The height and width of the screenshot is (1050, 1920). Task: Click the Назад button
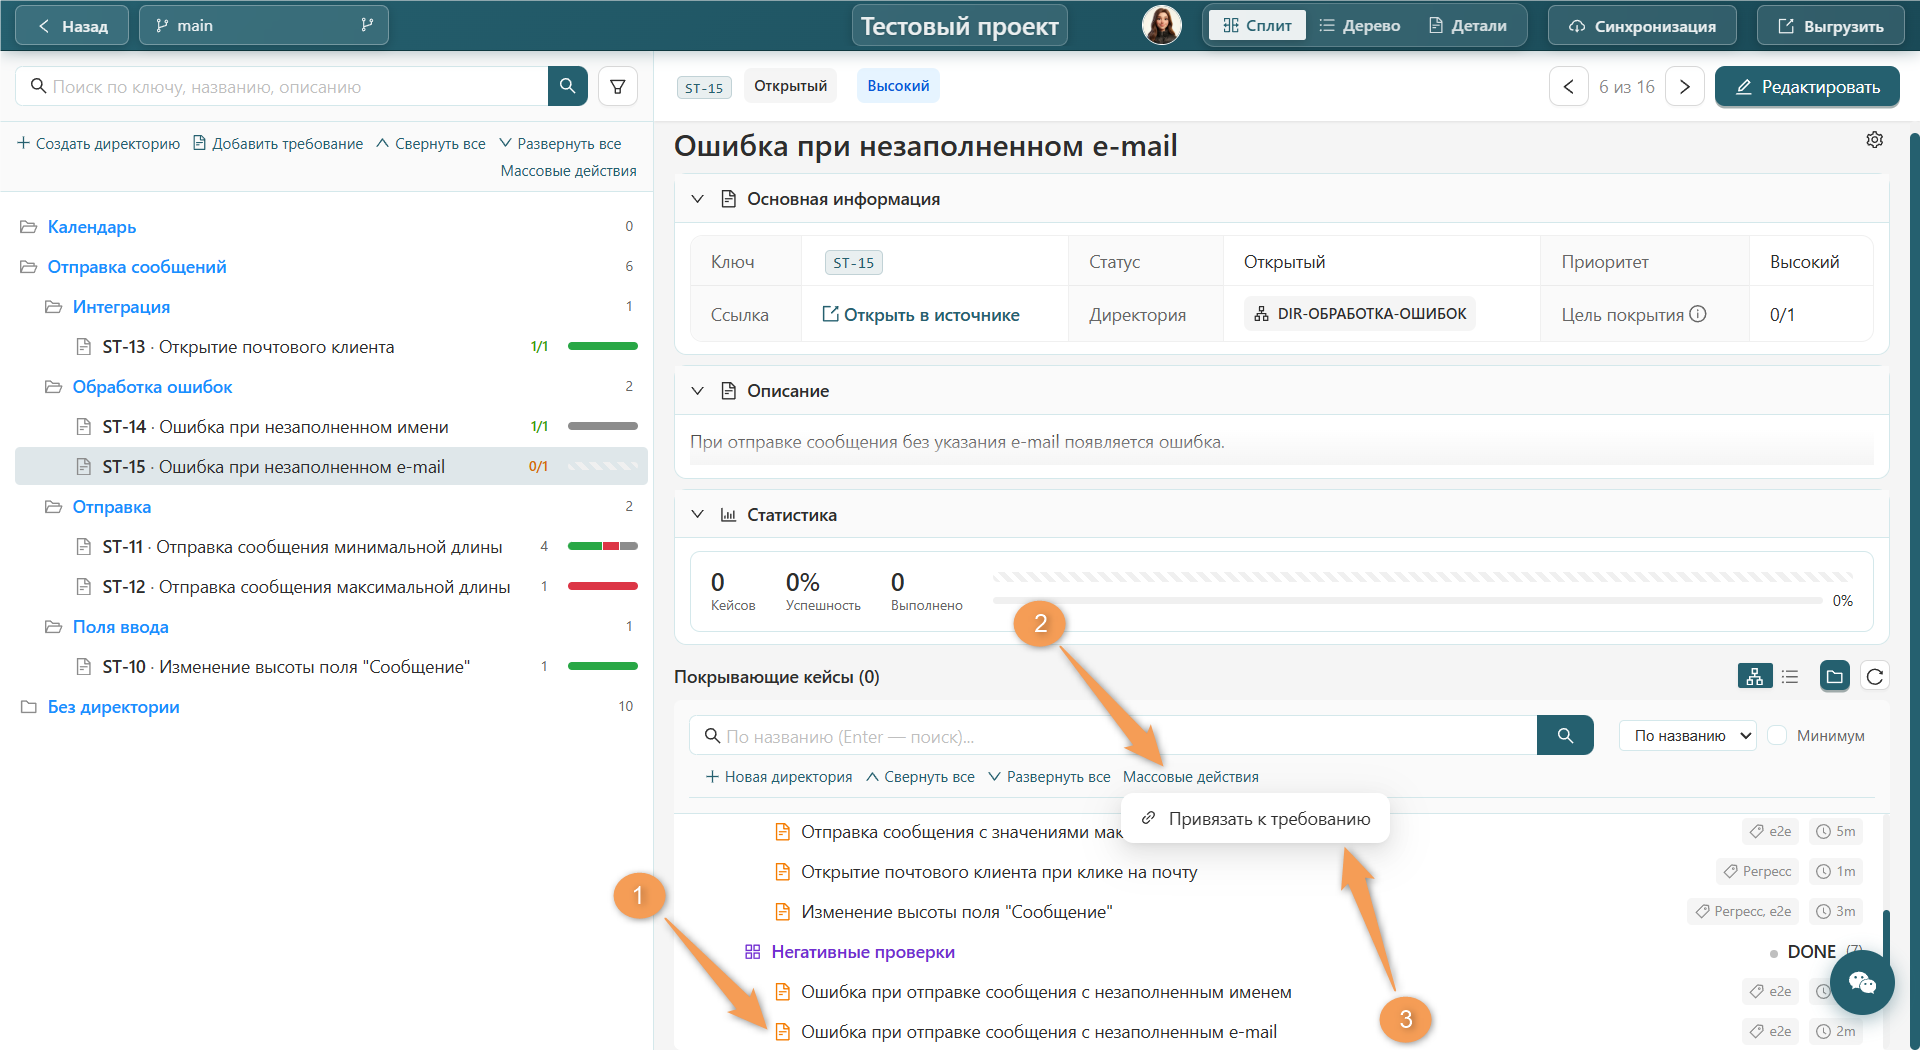(72, 26)
